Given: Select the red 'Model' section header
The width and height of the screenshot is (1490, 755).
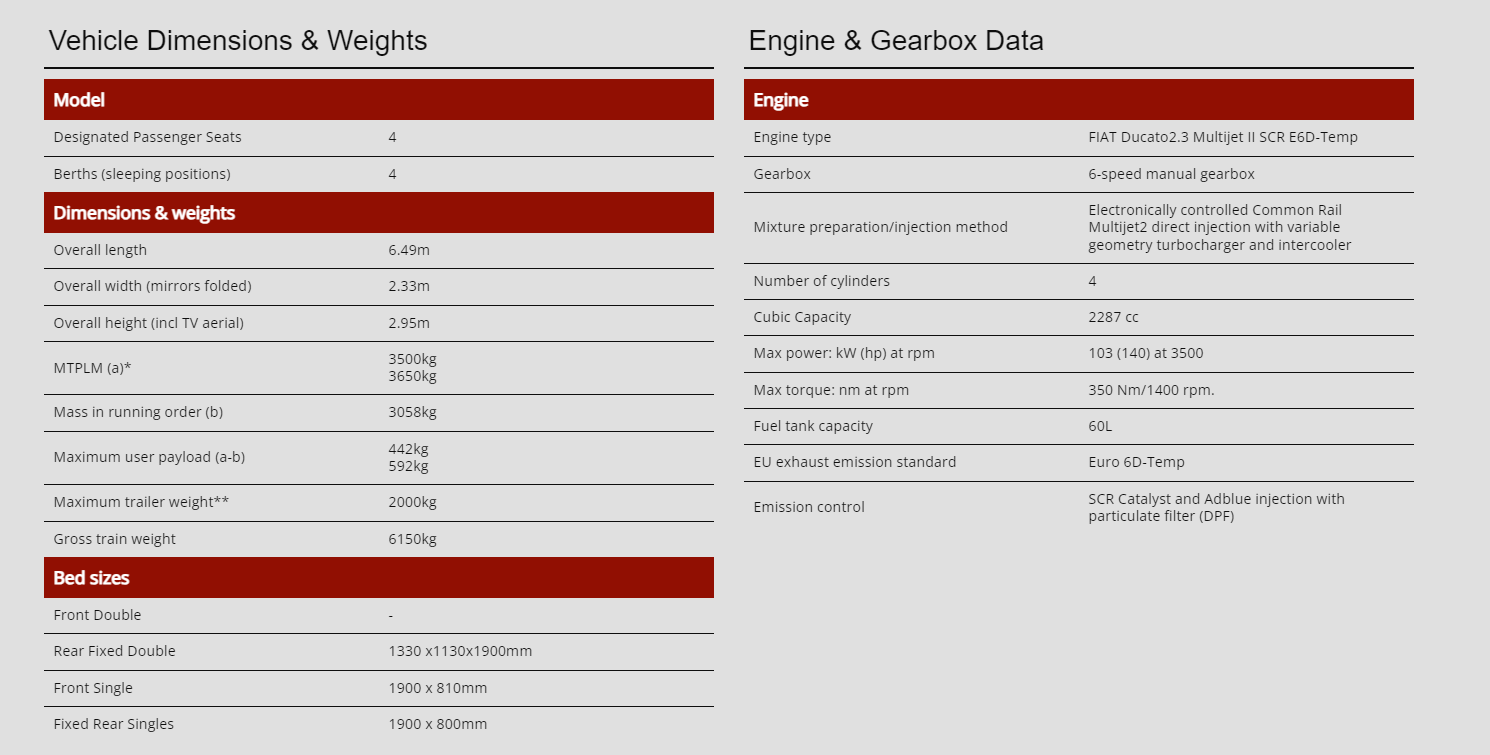Looking at the screenshot, I should click(379, 100).
